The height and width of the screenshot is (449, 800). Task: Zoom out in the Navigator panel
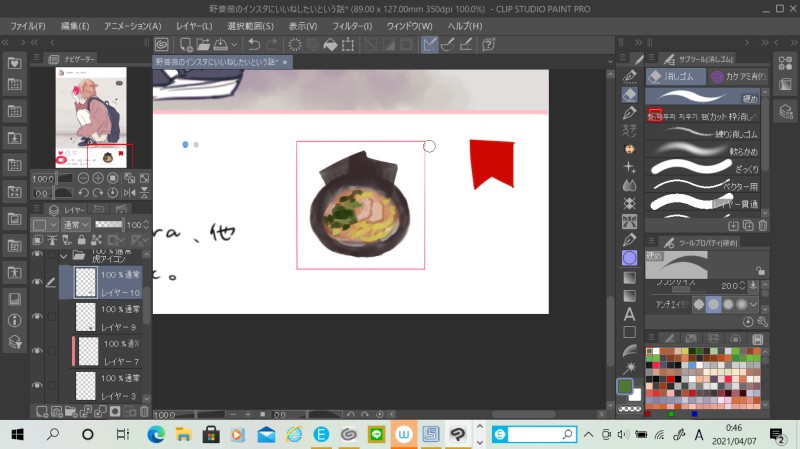coord(83,178)
